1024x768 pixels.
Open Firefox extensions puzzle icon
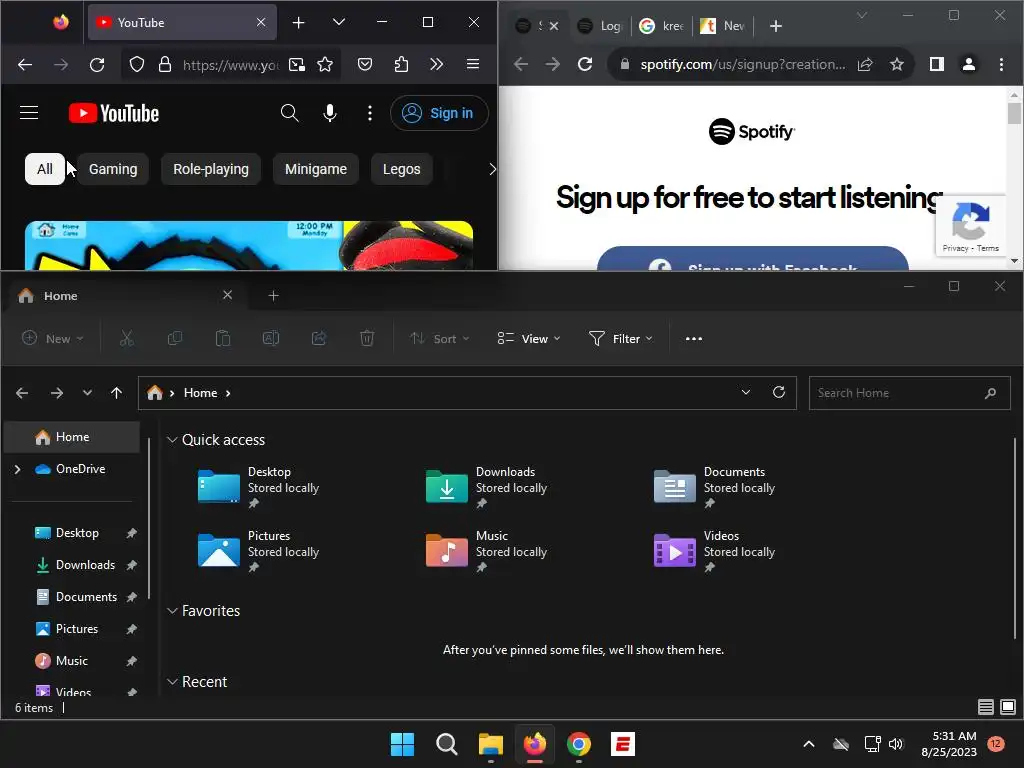pos(401,65)
